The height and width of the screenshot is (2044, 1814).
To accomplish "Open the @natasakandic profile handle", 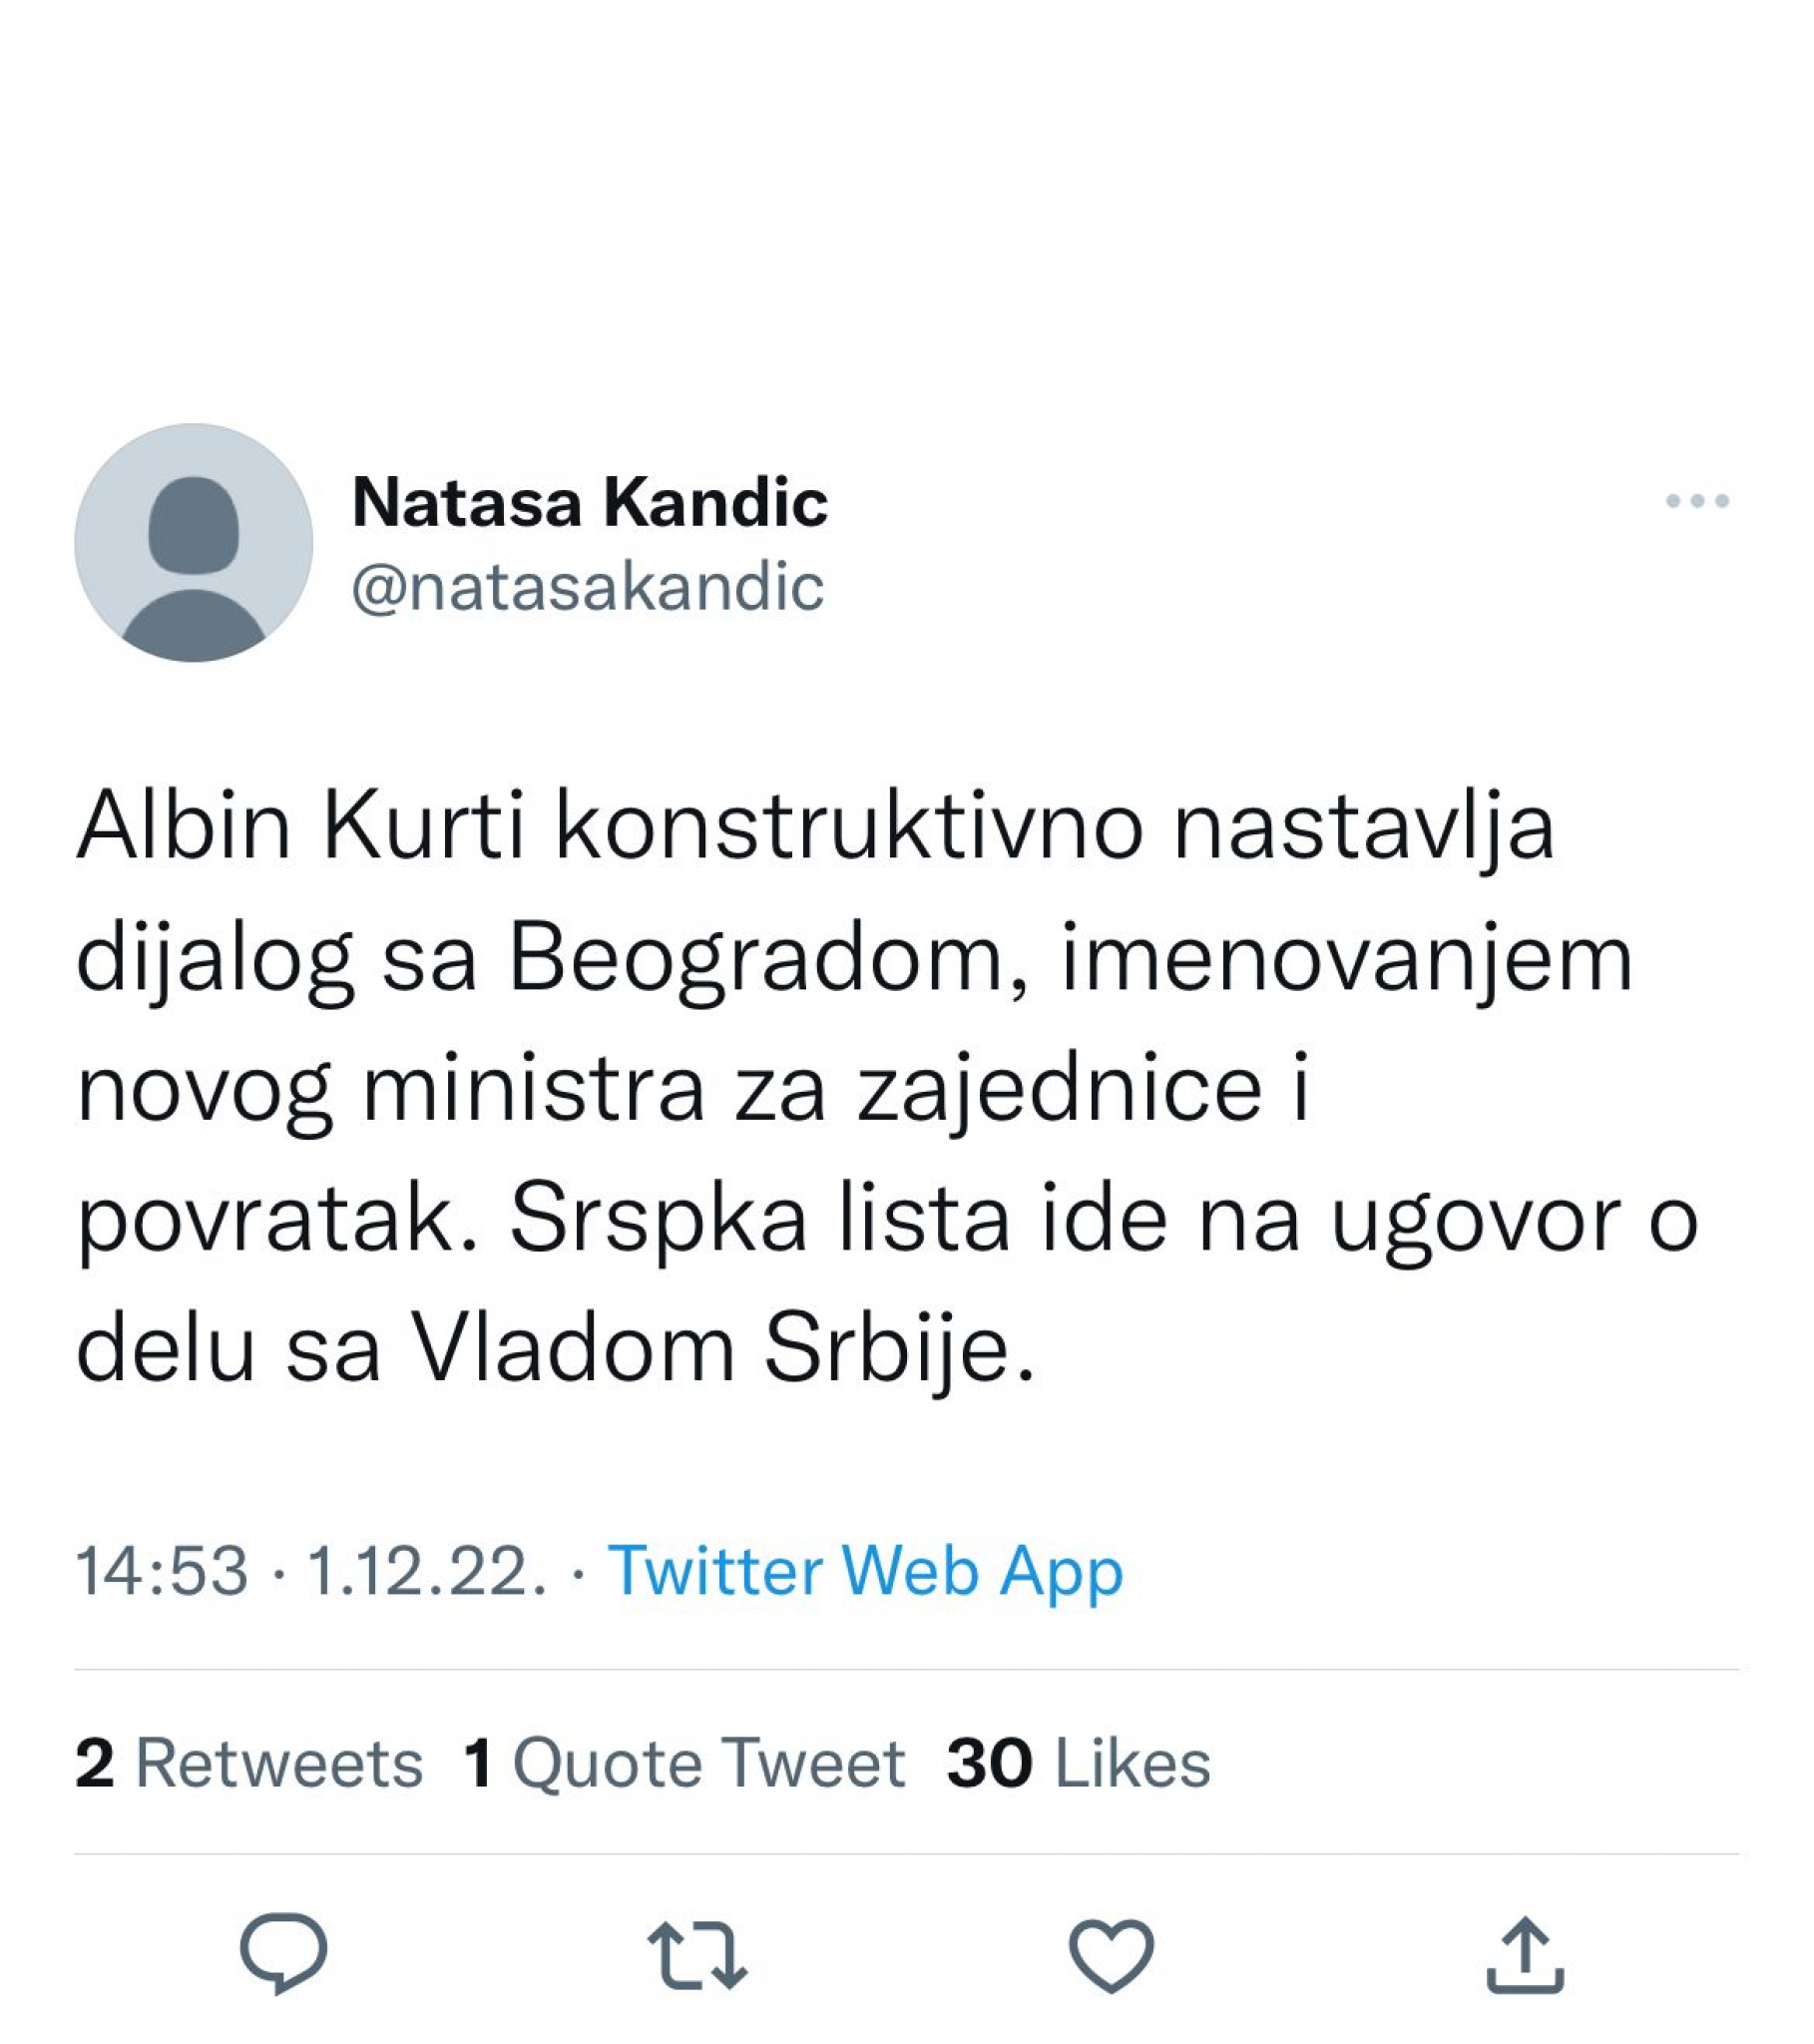I will click(588, 591).
